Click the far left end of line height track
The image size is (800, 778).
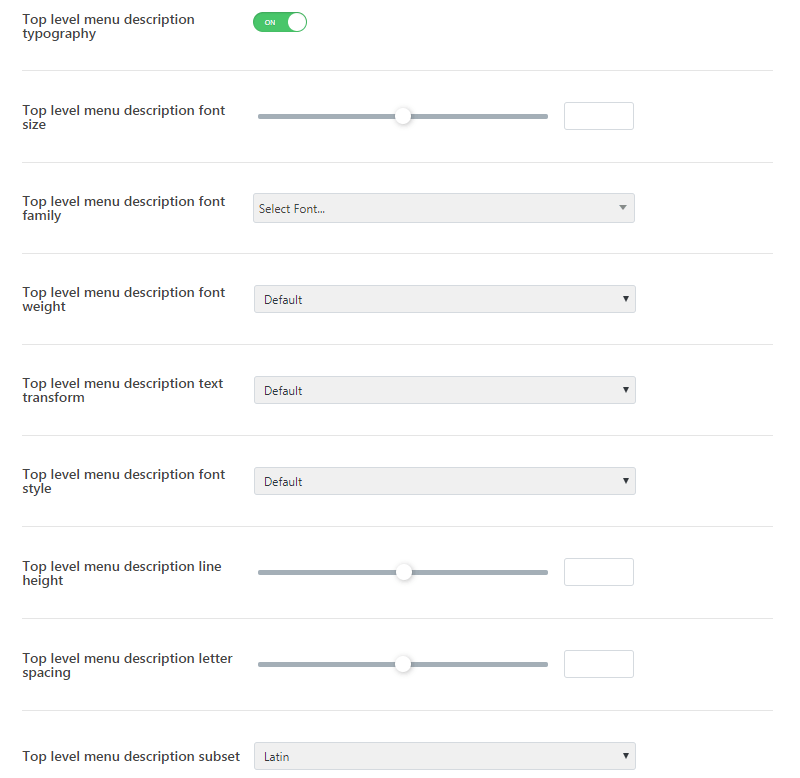pos(261,572)
